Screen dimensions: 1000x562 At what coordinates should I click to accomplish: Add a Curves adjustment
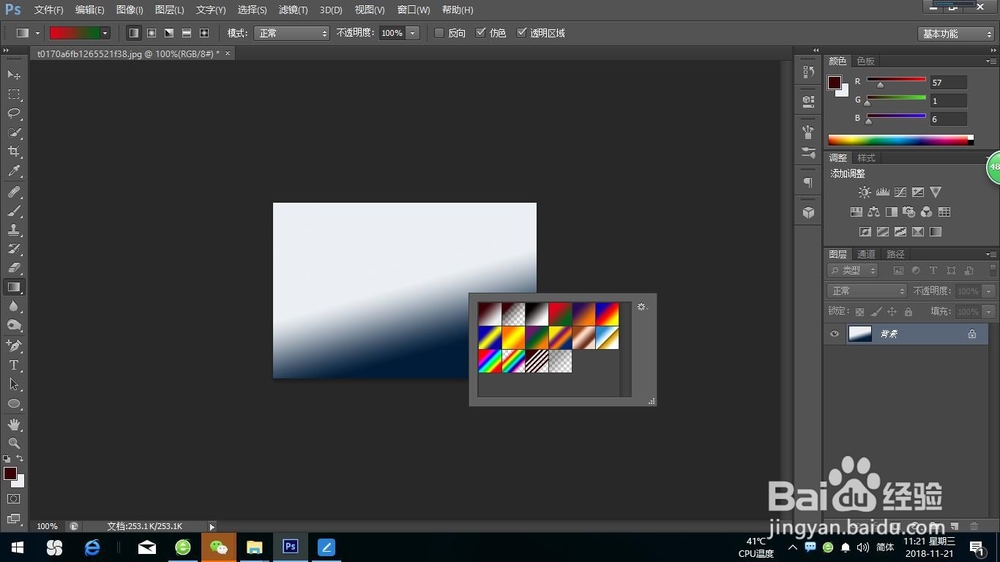click(x=900, y=192)
